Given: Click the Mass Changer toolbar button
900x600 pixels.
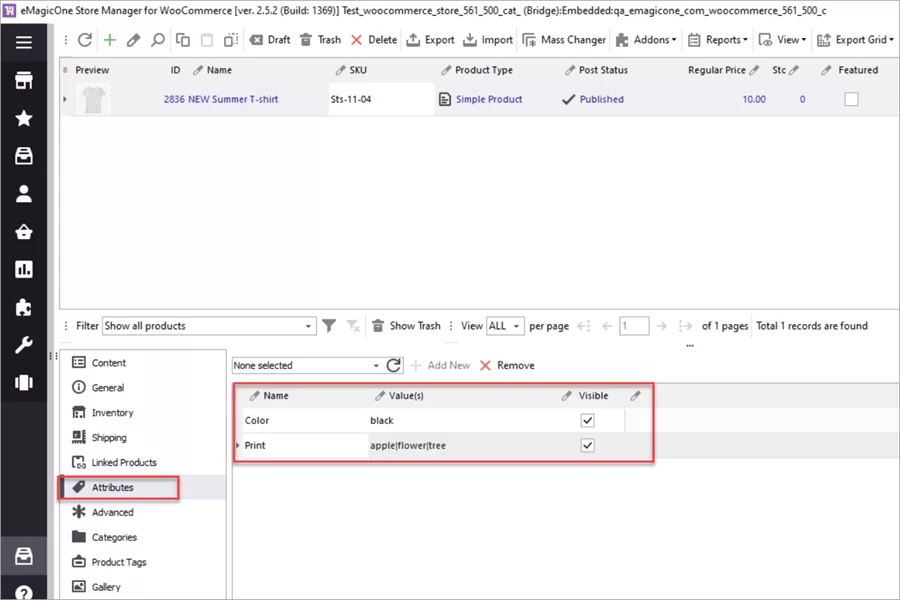Looking at the screenshot, I should click(x=564, y=41).
